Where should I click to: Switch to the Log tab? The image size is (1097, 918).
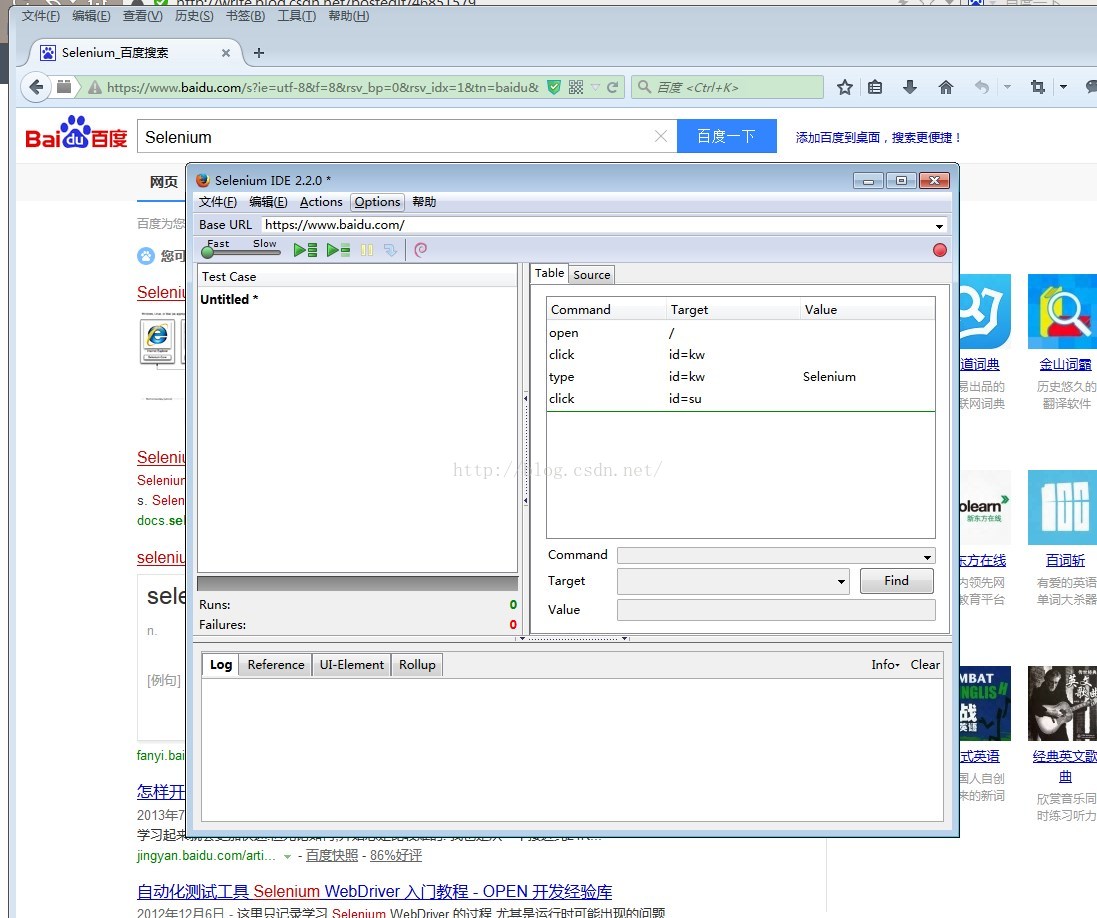[221, 665]
